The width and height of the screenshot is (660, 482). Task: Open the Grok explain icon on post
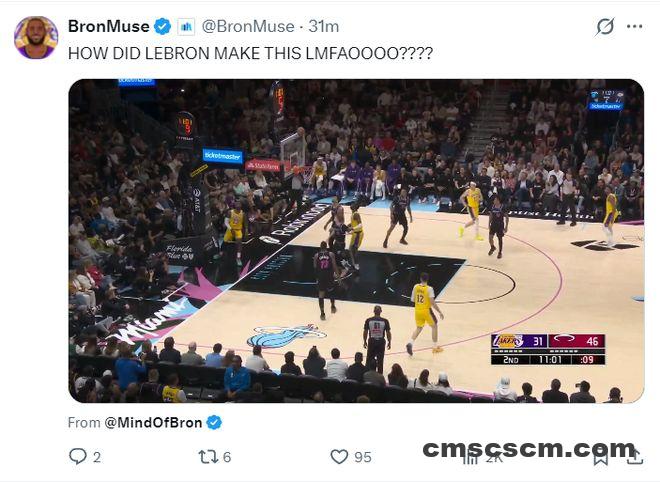[605, 27]
